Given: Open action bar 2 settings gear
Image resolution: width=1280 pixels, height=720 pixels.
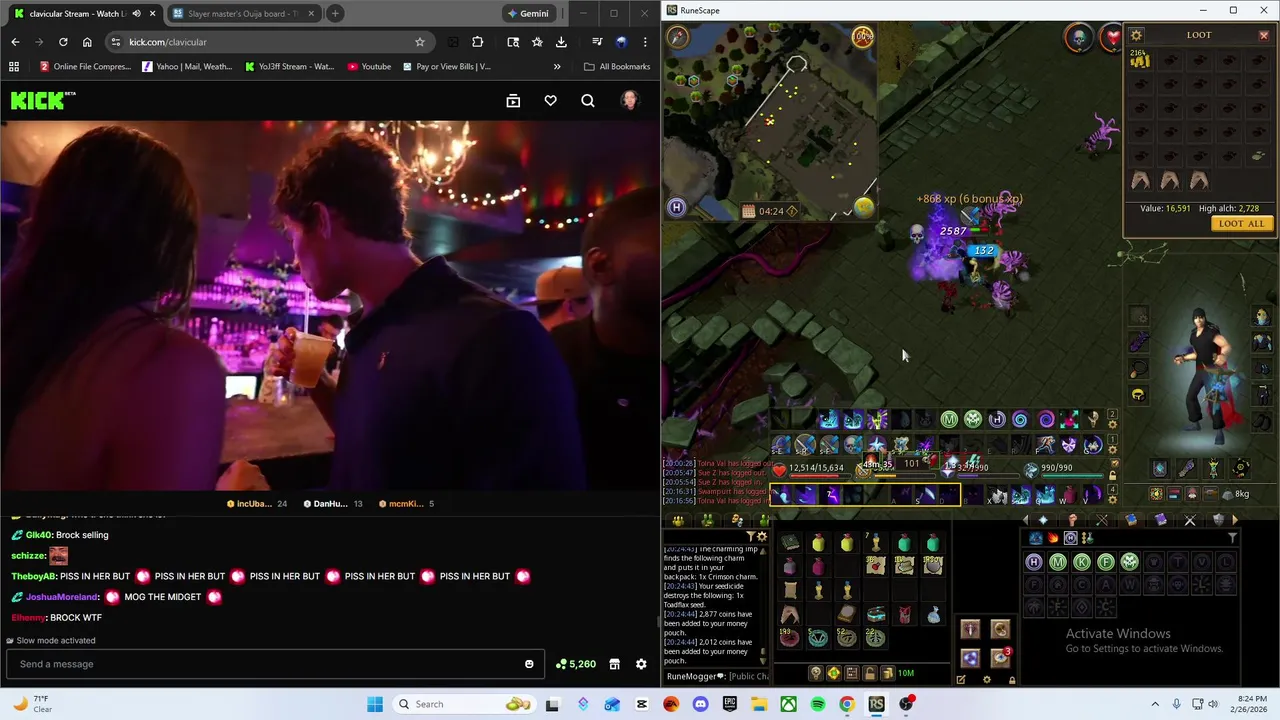Looking at the screenshot, I should pyautogui.click(x=1113, y=424).
